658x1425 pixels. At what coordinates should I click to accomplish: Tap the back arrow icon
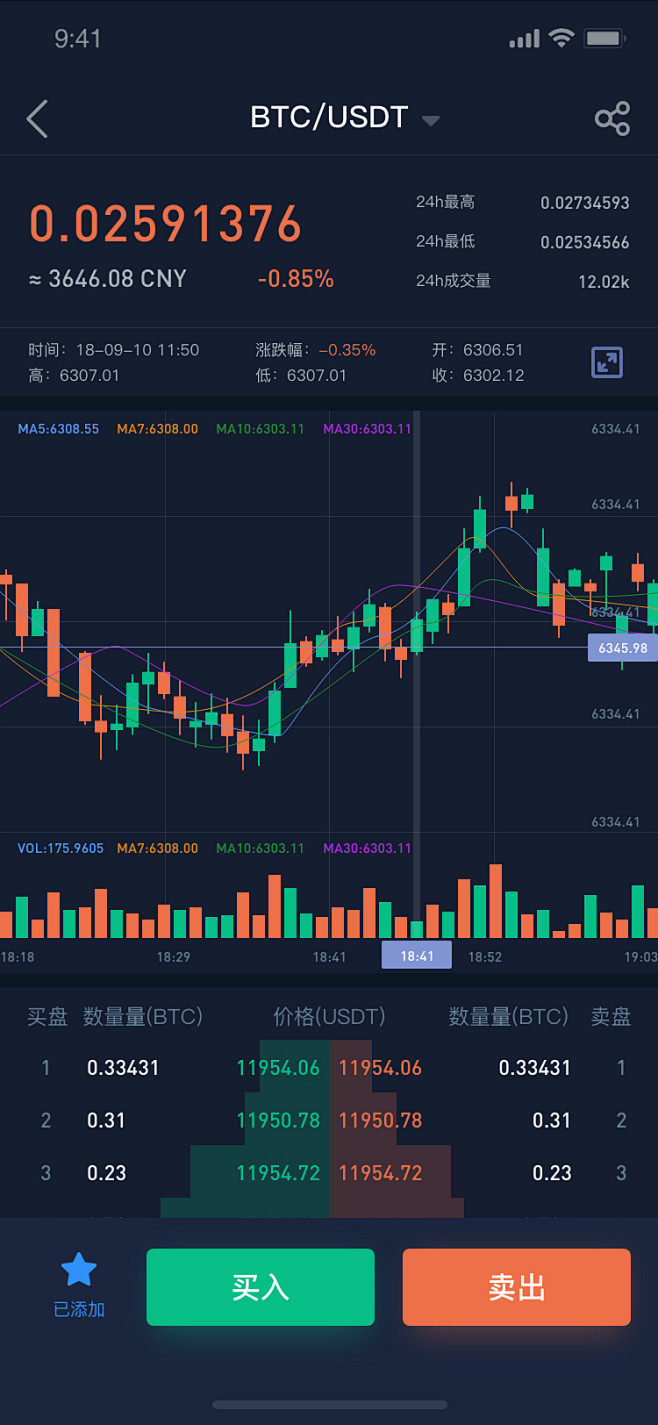[37, 119]
